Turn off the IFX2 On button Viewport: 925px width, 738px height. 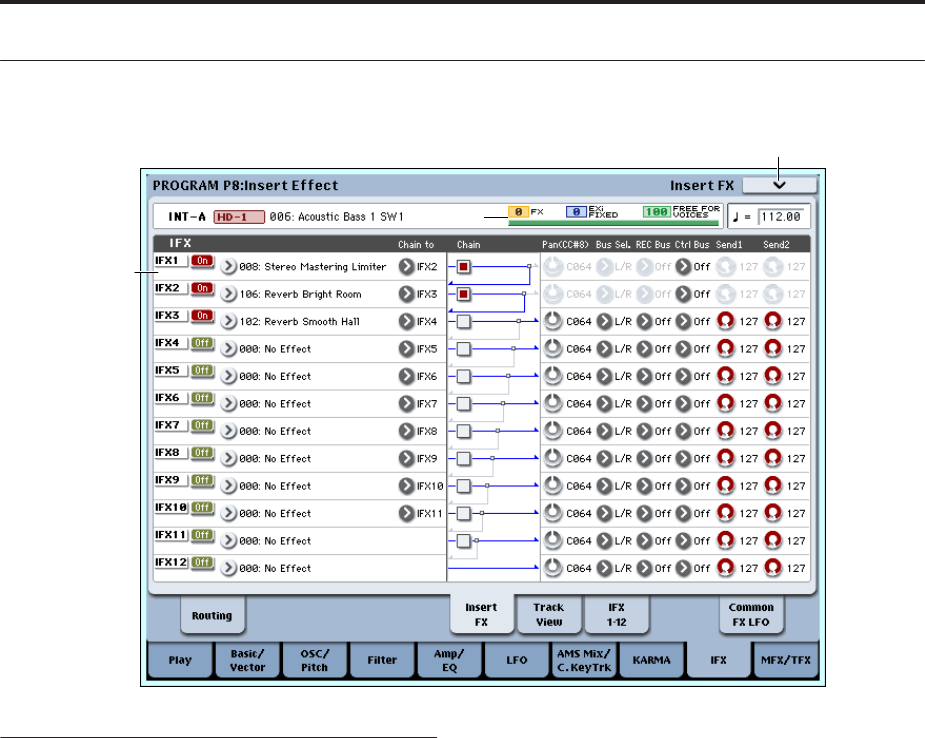(204, 288)
